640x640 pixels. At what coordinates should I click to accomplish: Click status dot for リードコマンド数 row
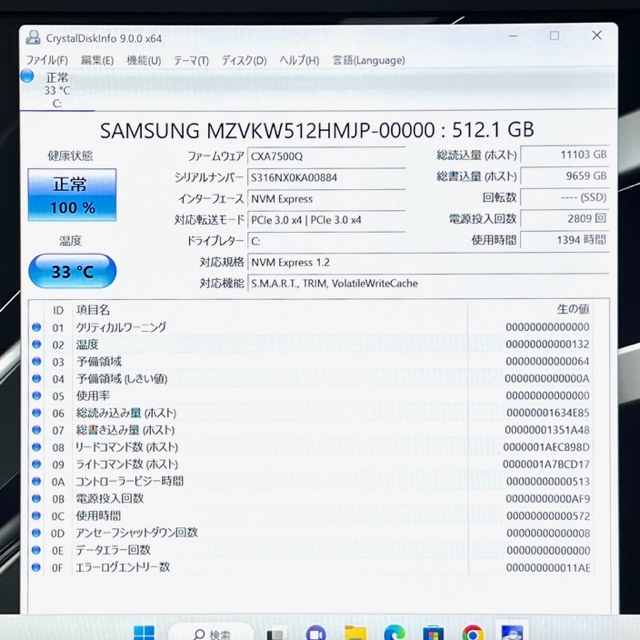pos(36,447)
